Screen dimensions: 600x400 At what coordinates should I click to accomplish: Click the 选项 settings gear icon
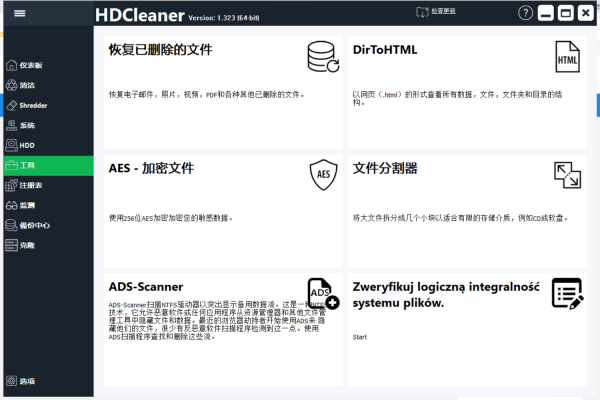pyautogui.click(x=11, y=381)
